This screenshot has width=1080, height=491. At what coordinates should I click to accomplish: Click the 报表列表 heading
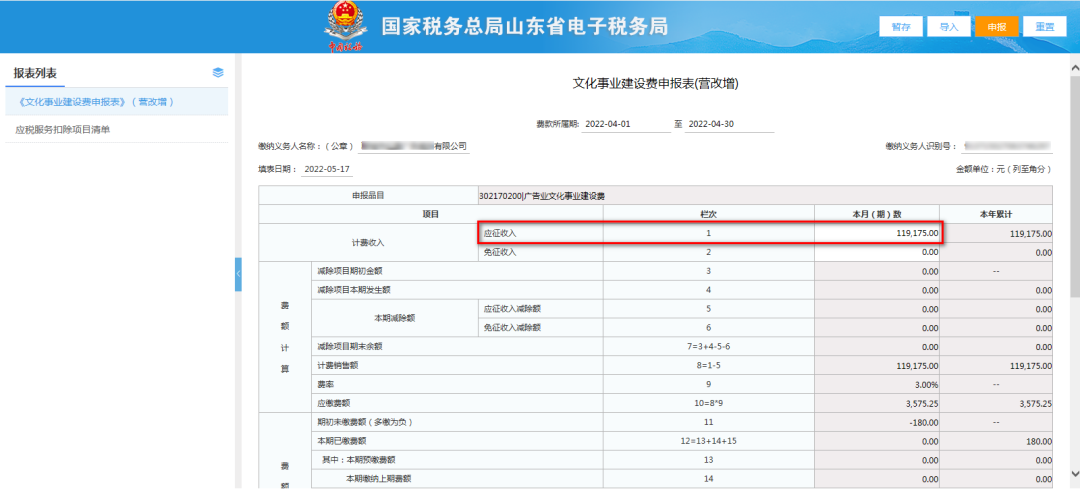(x=35, y=72)
